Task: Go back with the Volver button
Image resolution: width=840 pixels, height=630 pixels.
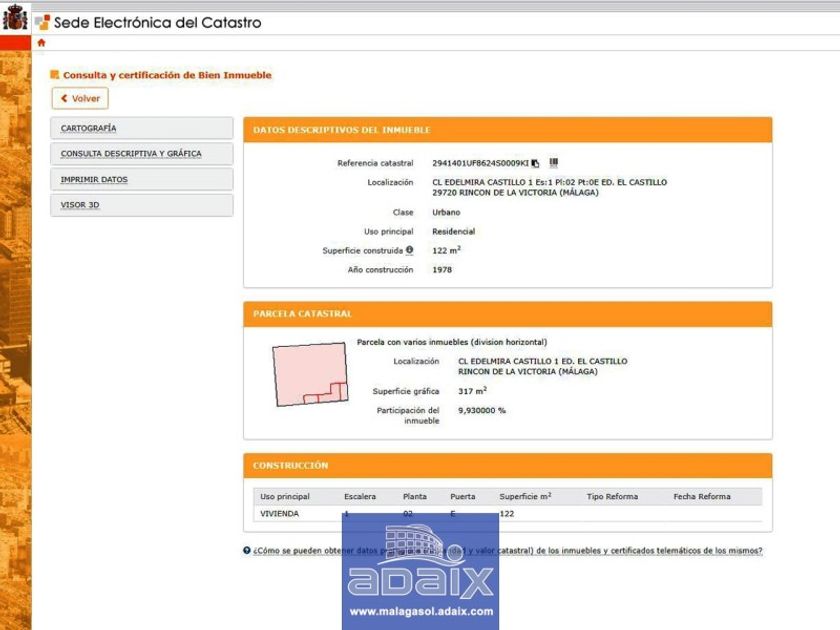Action: (x=80, y=99)
